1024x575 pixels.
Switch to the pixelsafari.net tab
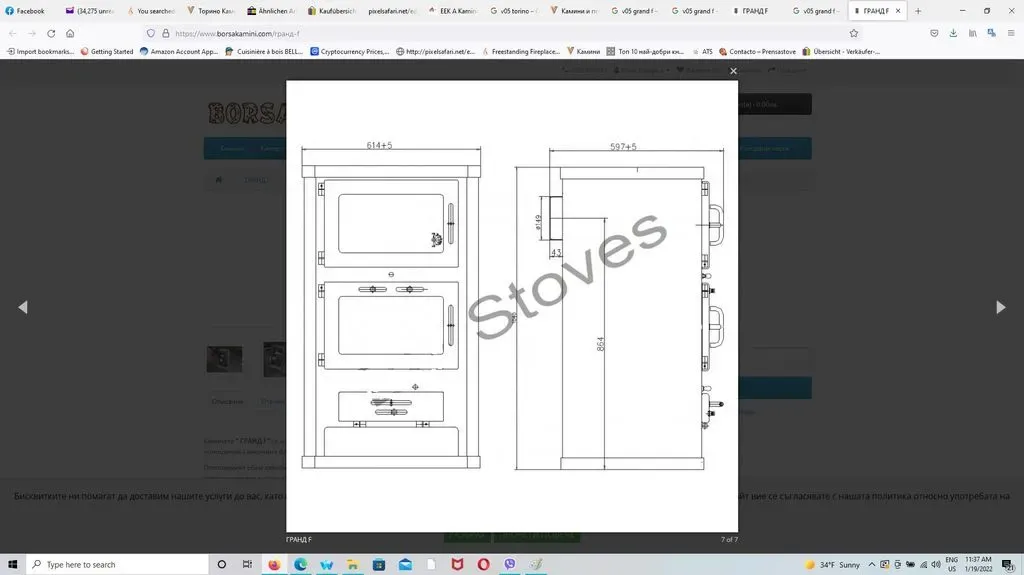[392, 11]
